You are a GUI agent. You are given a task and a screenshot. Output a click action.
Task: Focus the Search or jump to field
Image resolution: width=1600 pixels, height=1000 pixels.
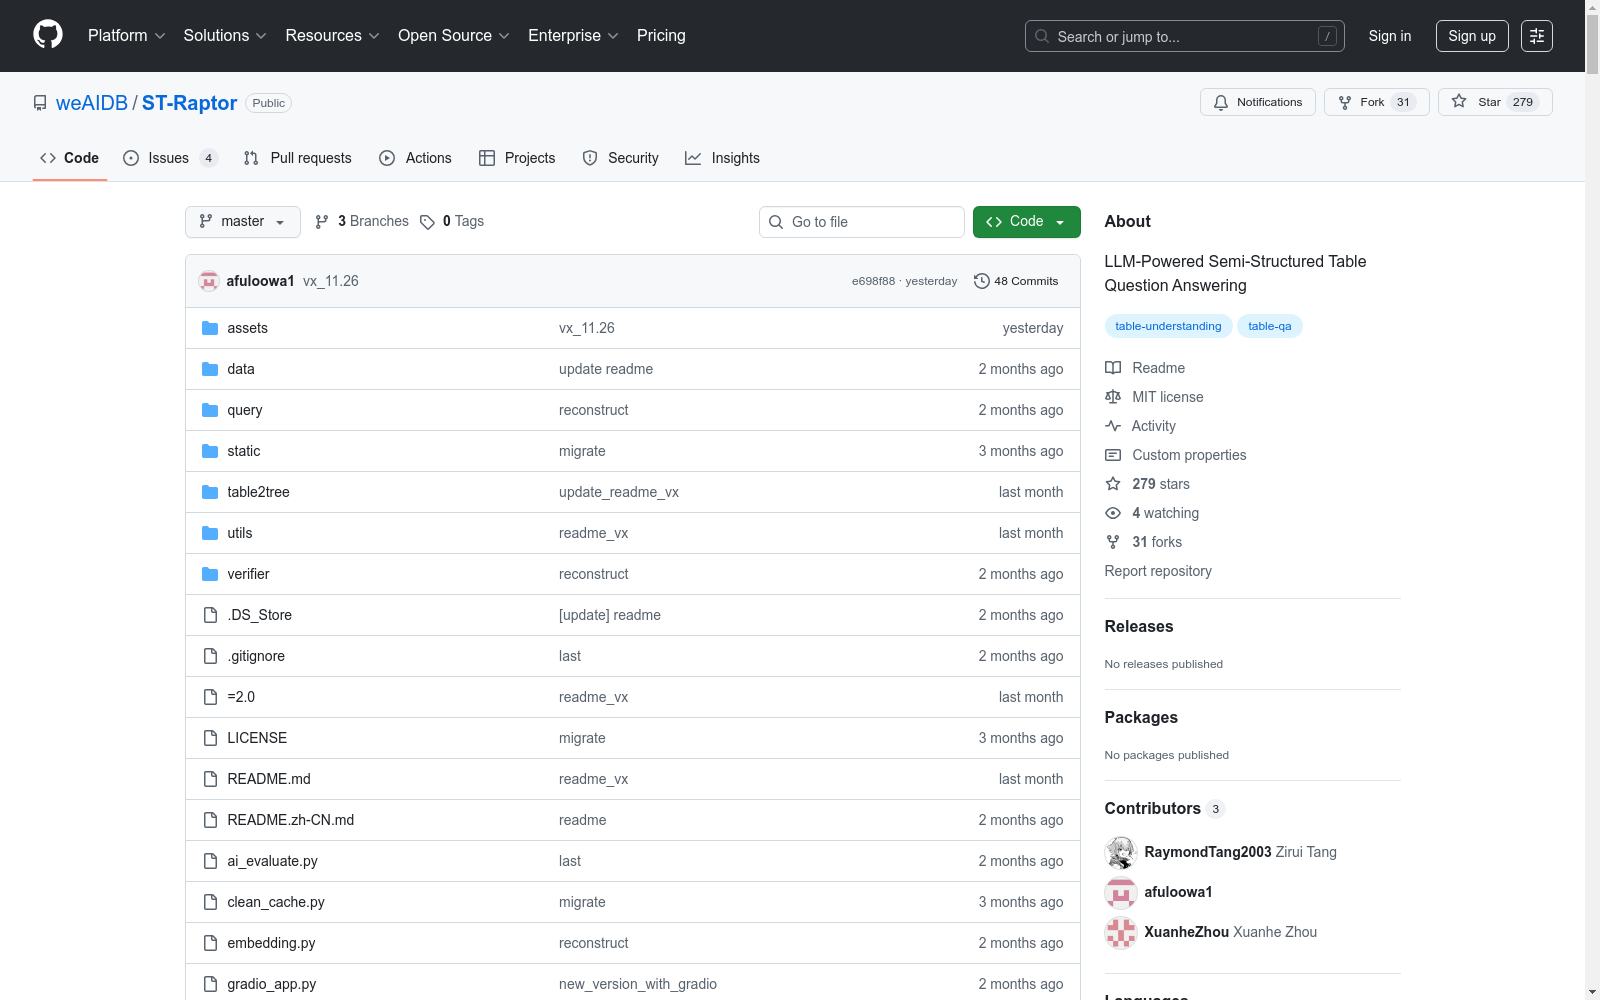pyautogui.click(x=1185, y=36)
